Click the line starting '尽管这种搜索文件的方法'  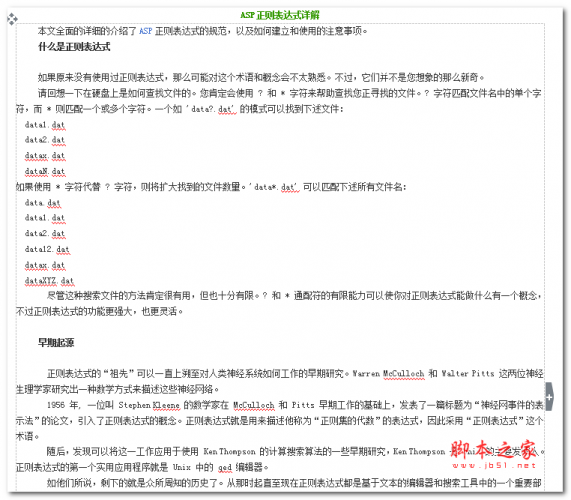pyautogui.click(x=294, y=296)
